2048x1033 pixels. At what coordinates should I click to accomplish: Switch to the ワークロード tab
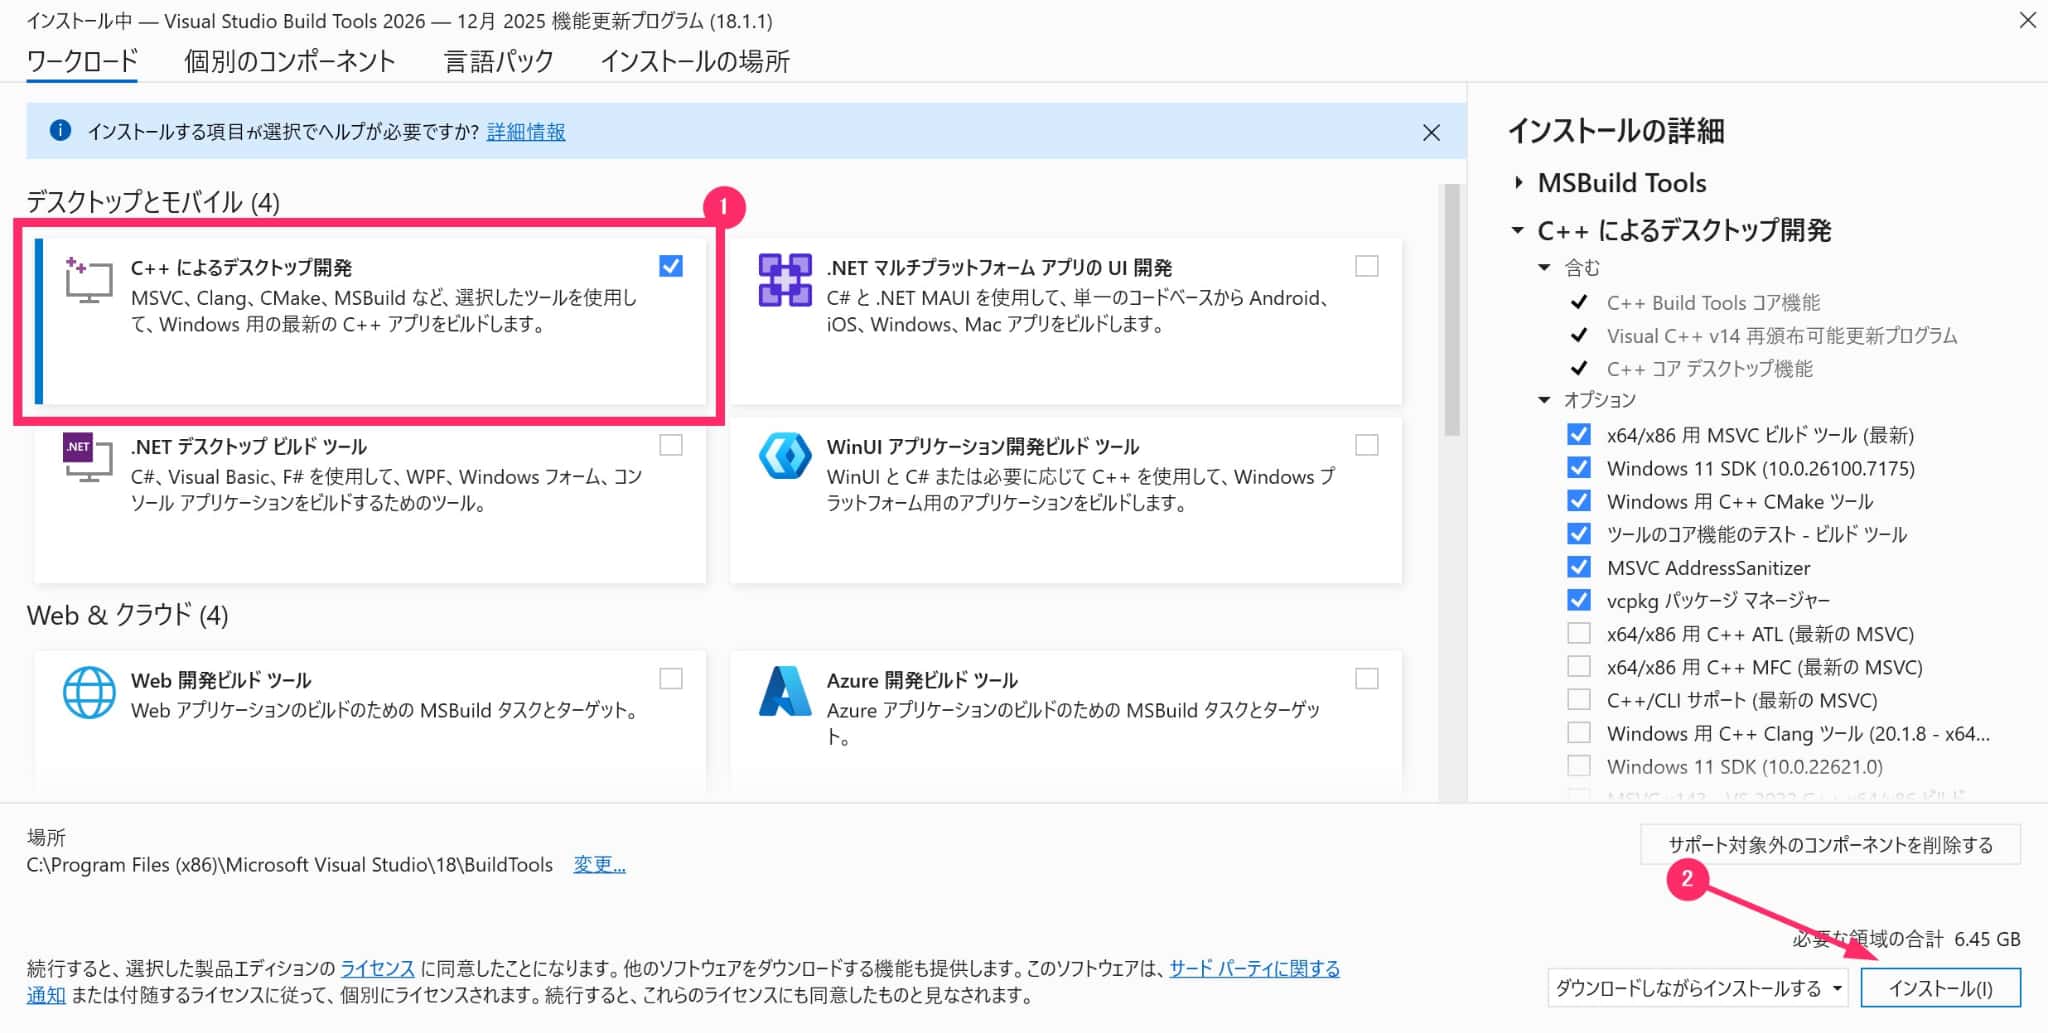[x=82, y=61]
